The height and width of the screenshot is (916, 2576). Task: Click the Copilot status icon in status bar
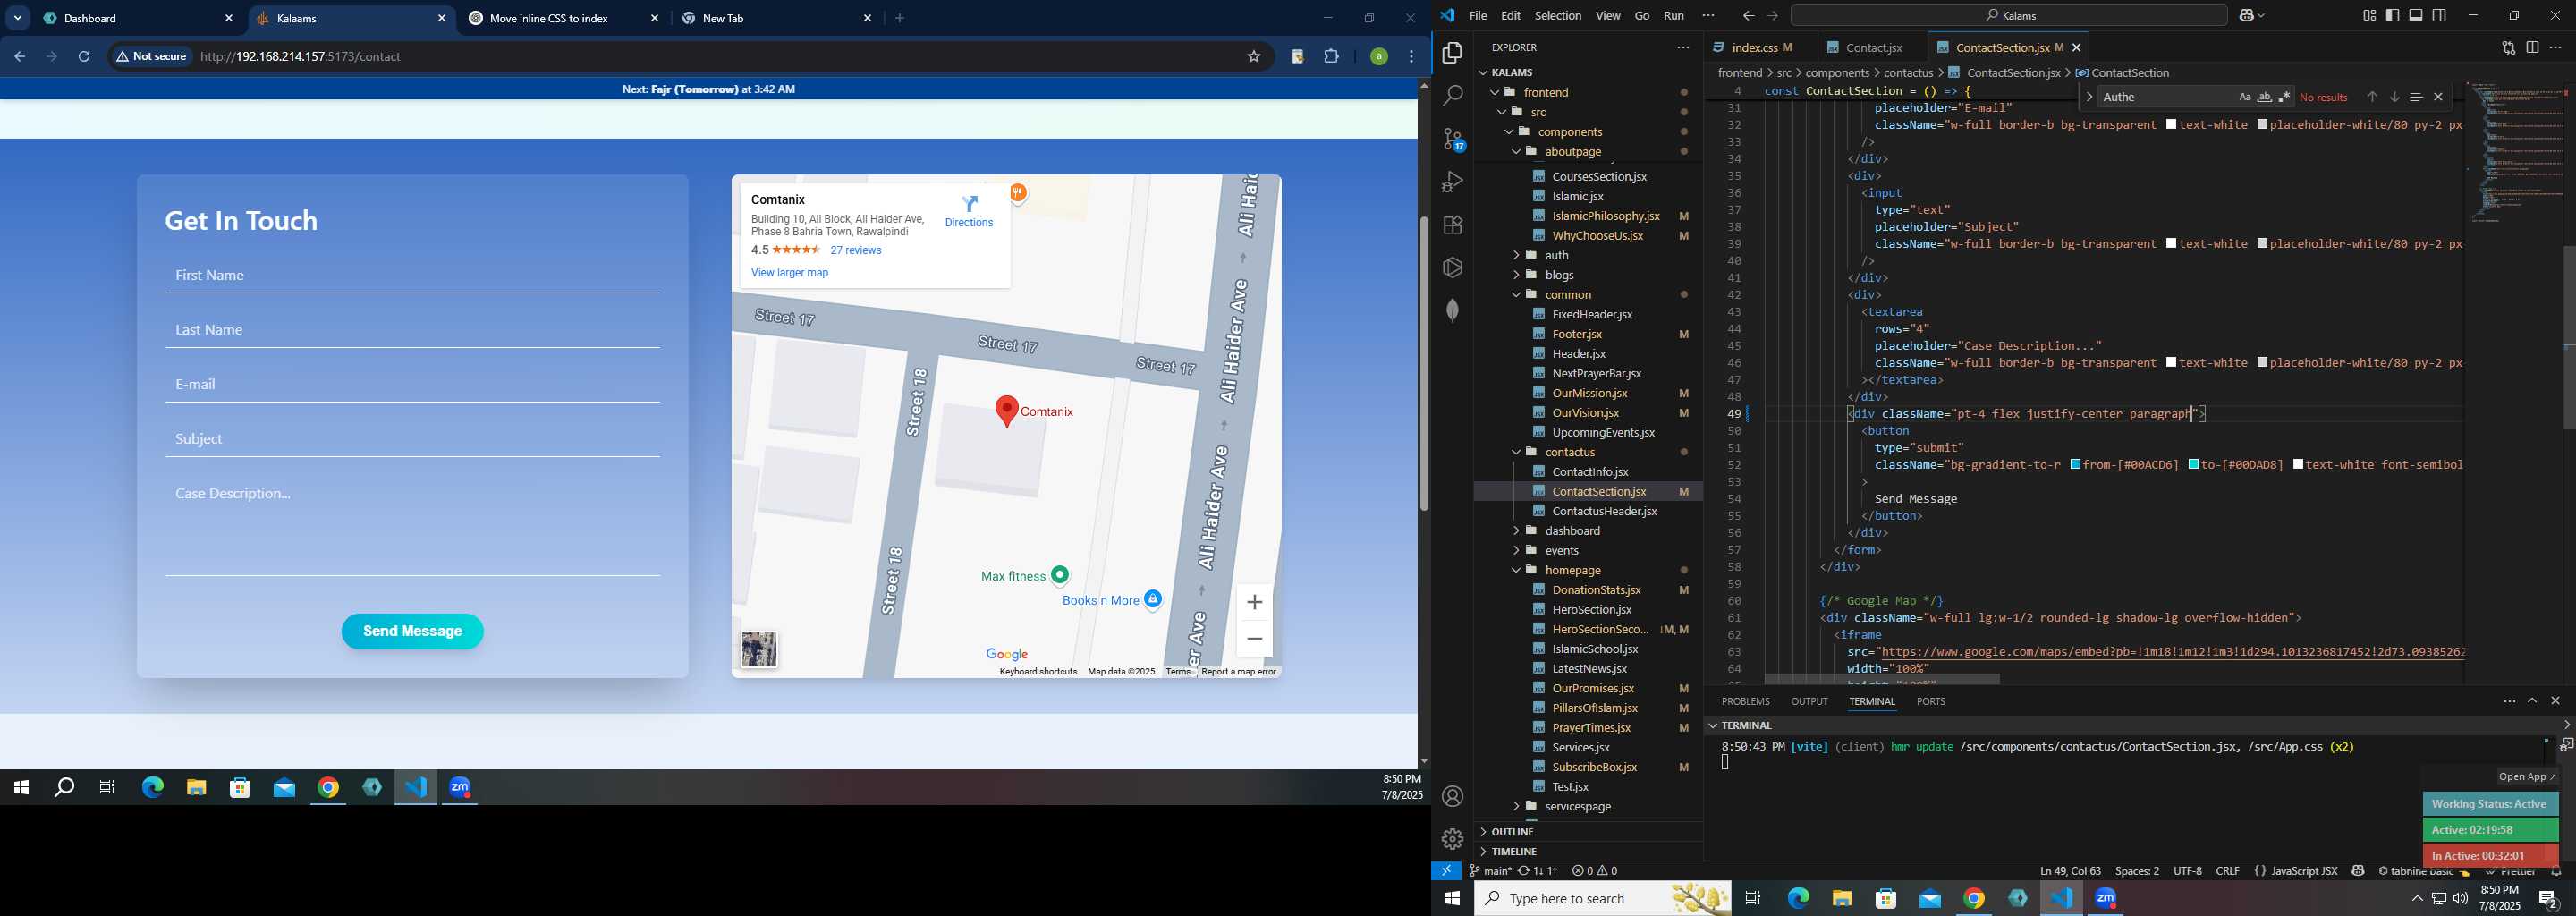pyautogui.click(x=2358, y=871)
